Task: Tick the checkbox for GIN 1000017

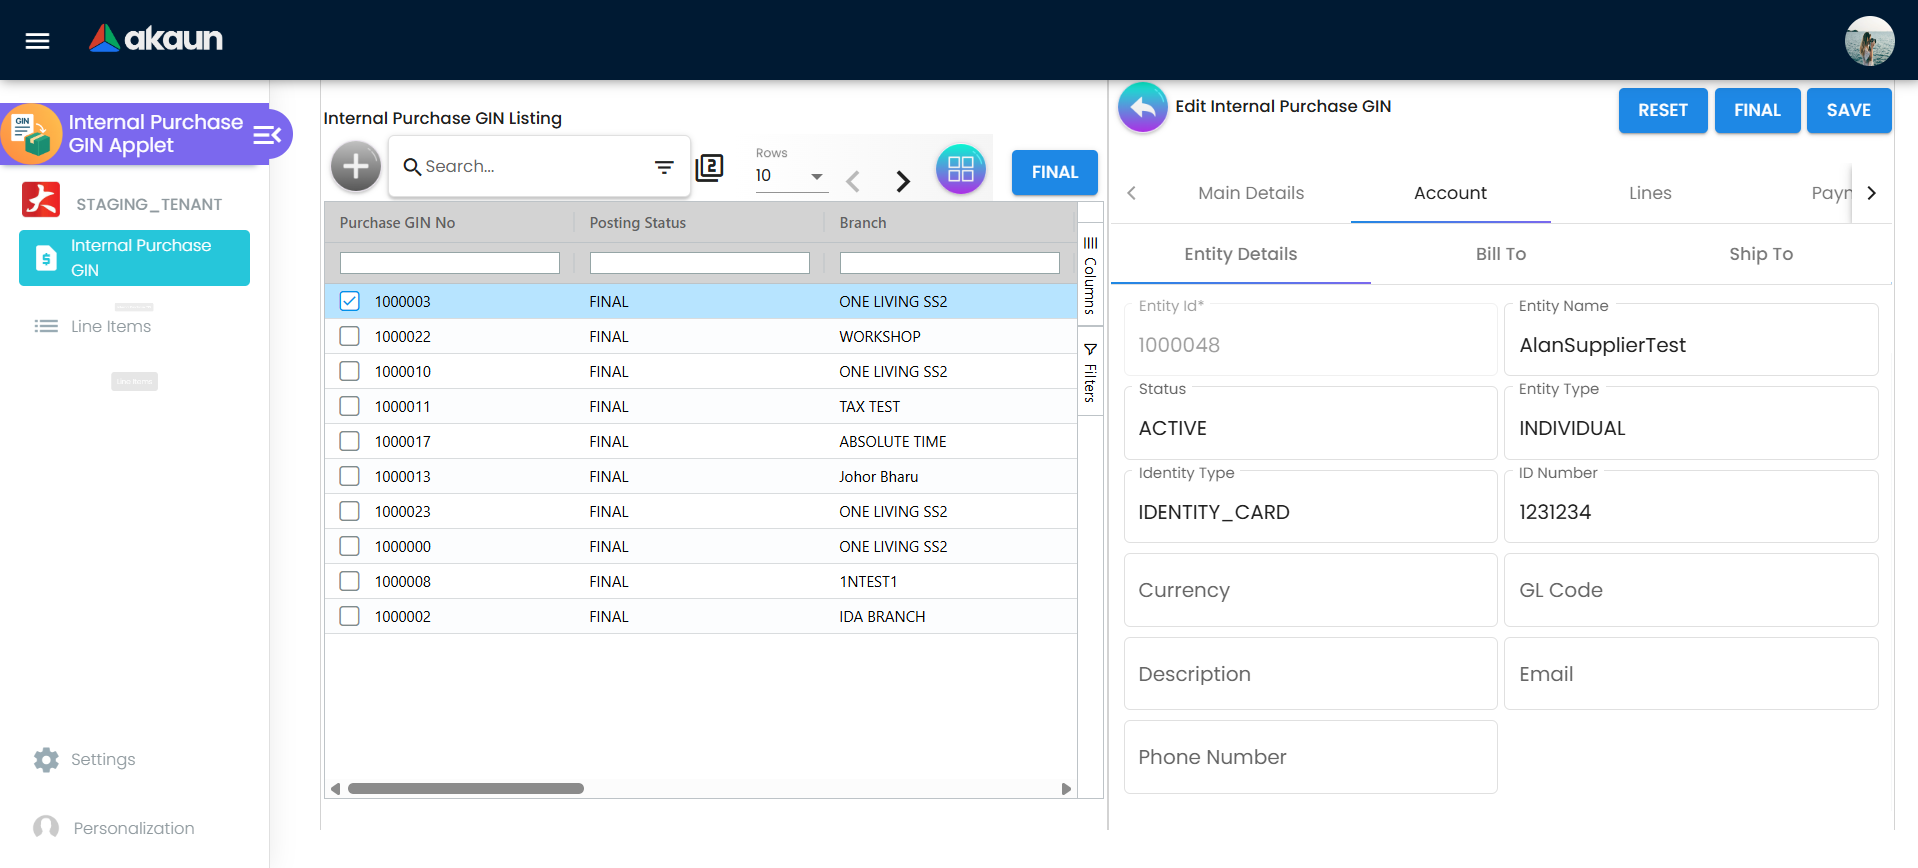Action: point(349,441)
